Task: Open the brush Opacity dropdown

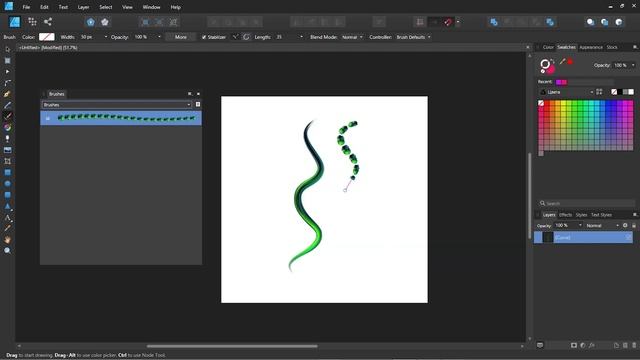Action: click(x=159, y=37)
